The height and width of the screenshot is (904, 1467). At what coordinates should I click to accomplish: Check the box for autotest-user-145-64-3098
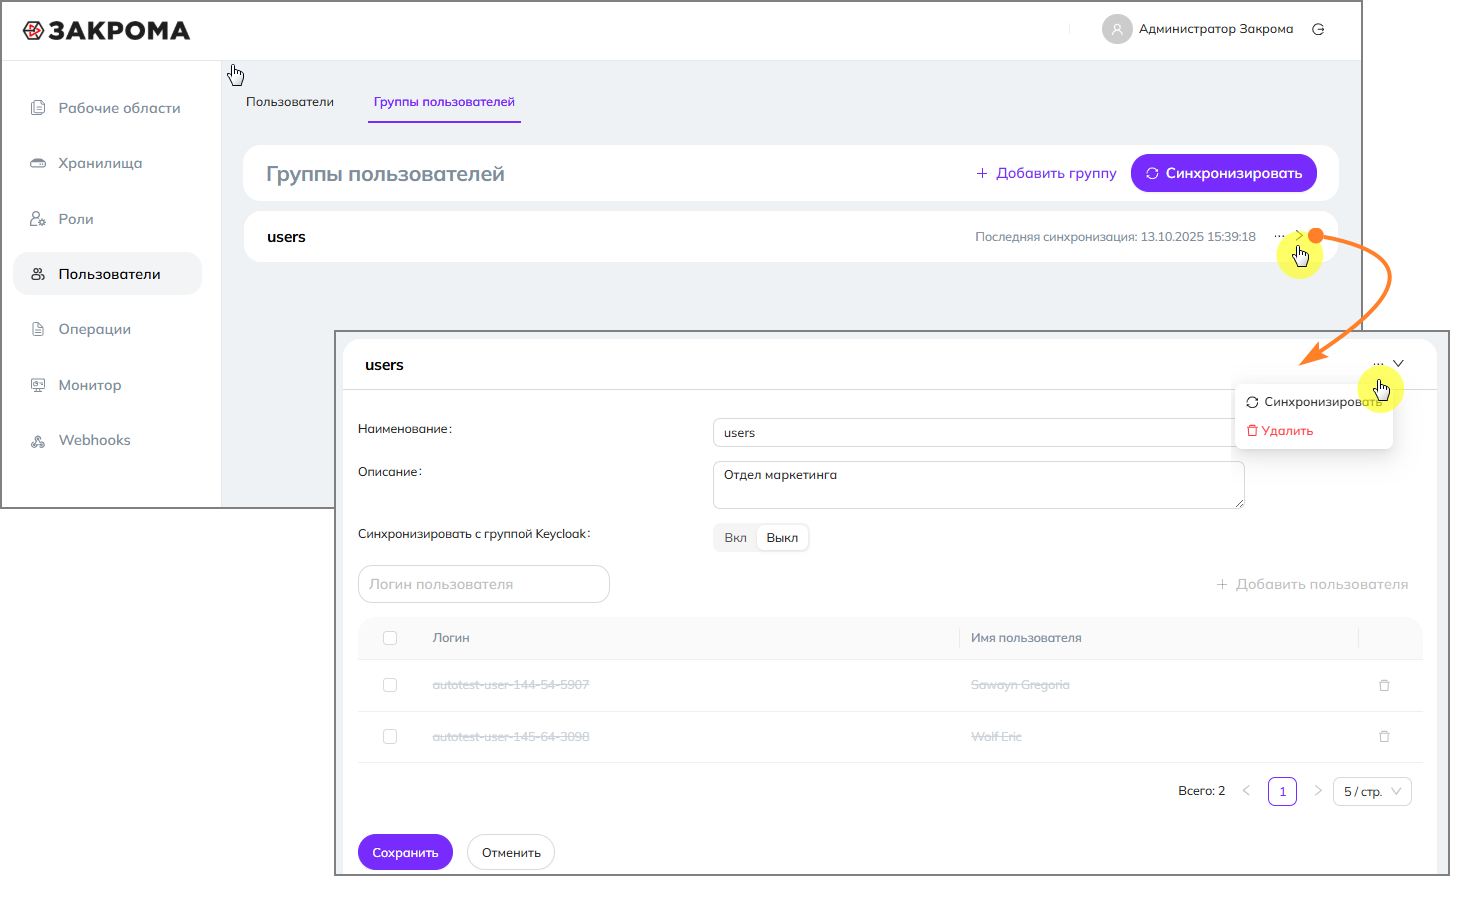pos(390,737)
